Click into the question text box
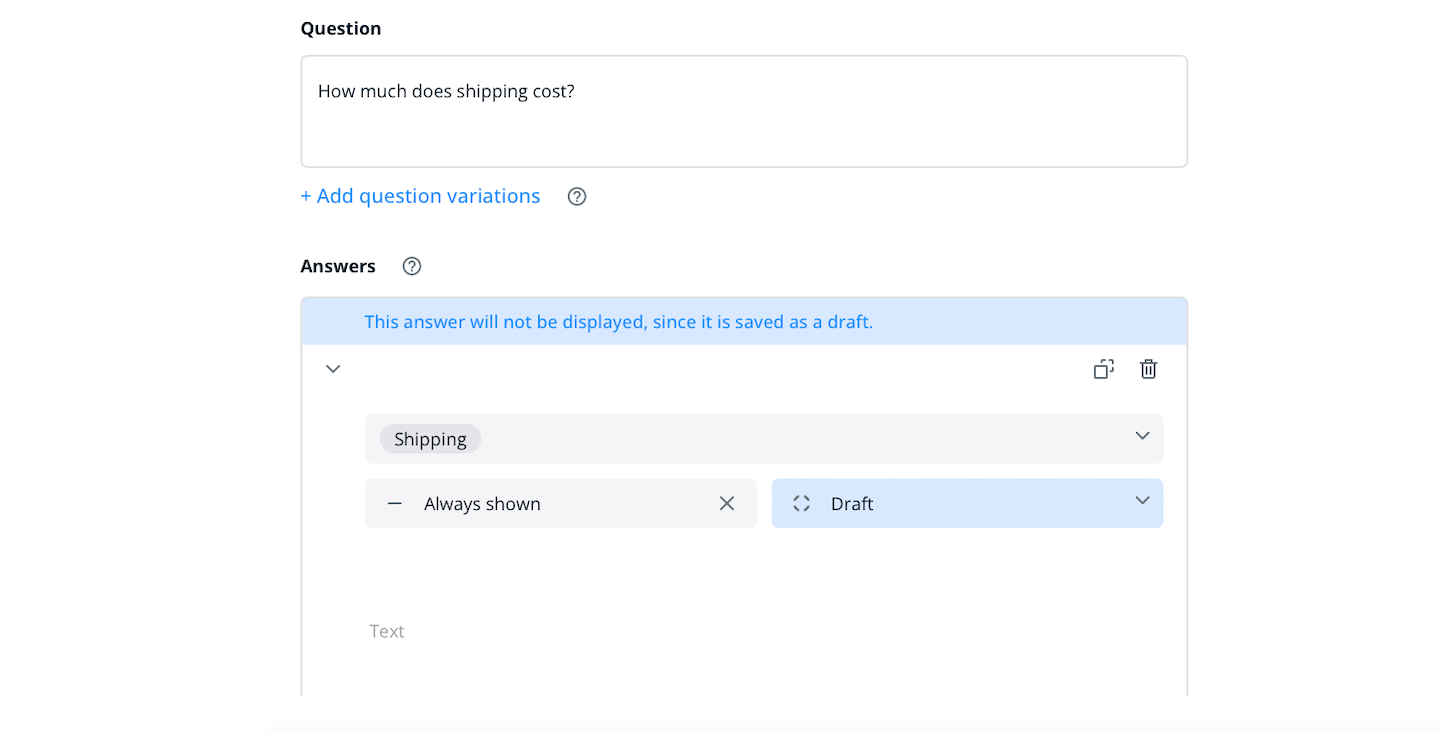The width and height of the screenshot is (1440, 733). (744, 130)
